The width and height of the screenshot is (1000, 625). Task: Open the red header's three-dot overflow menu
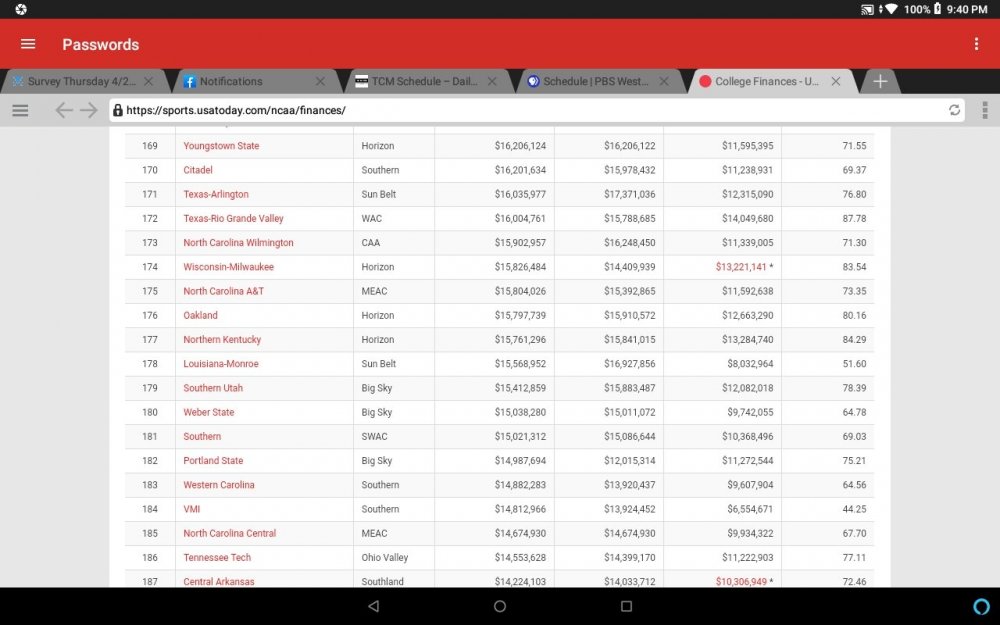(976, 44)
